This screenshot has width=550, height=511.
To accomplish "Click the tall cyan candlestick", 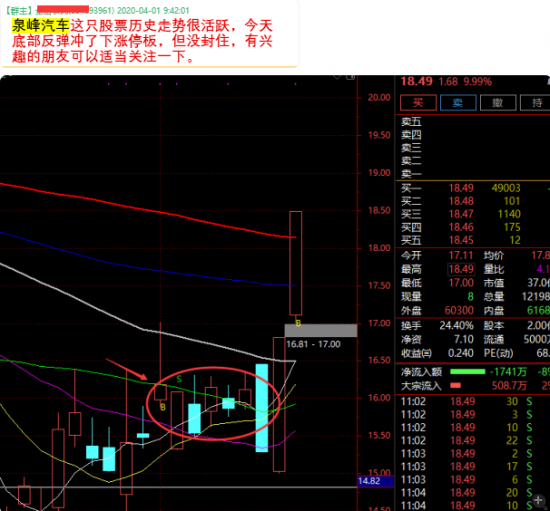I will (x=262, y=408).
